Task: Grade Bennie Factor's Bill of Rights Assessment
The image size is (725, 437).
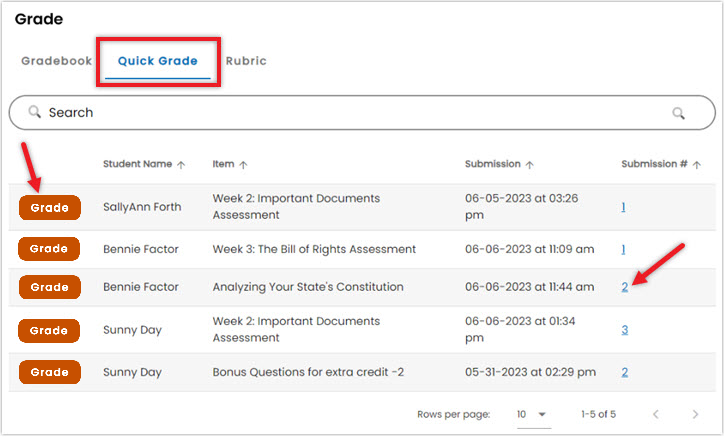Action: (49, 249)
